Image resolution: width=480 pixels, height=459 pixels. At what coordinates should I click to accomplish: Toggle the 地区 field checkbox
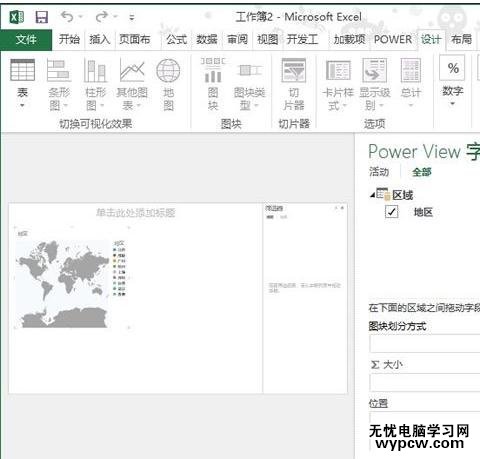pyautogui.click(x=391, y=212)
